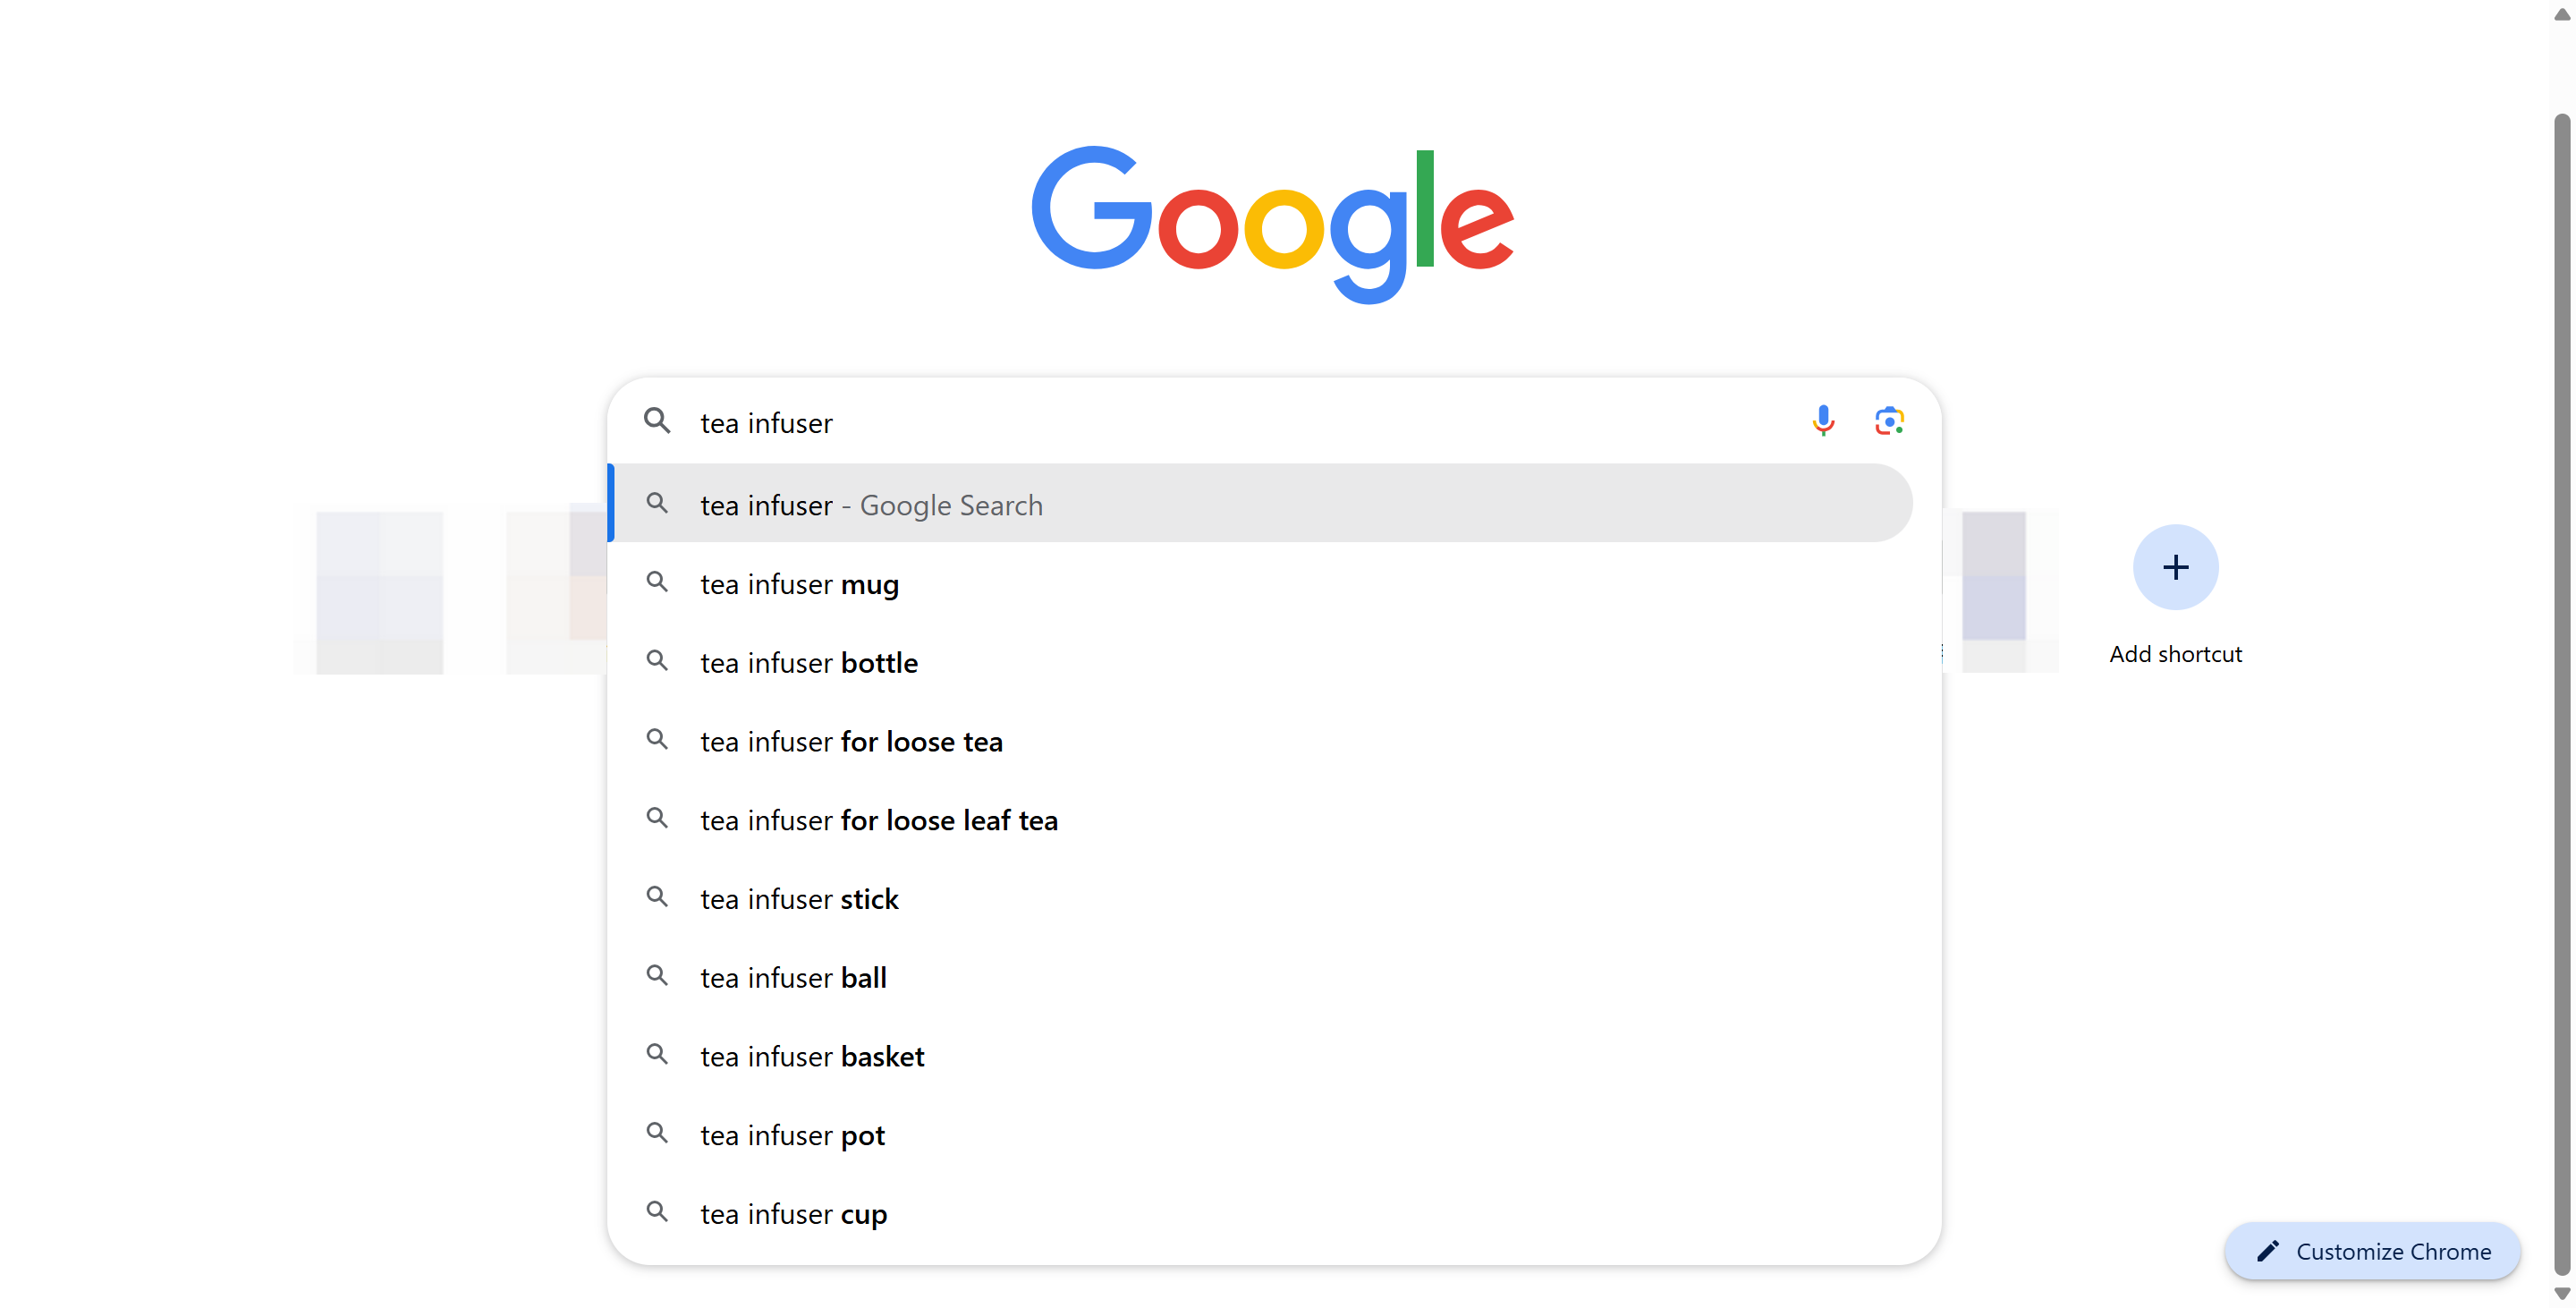Image resolution: width=2576 pixels, height=1308 pixels.
Task: Open Google Lens image search
Action: click(1888, 421)
